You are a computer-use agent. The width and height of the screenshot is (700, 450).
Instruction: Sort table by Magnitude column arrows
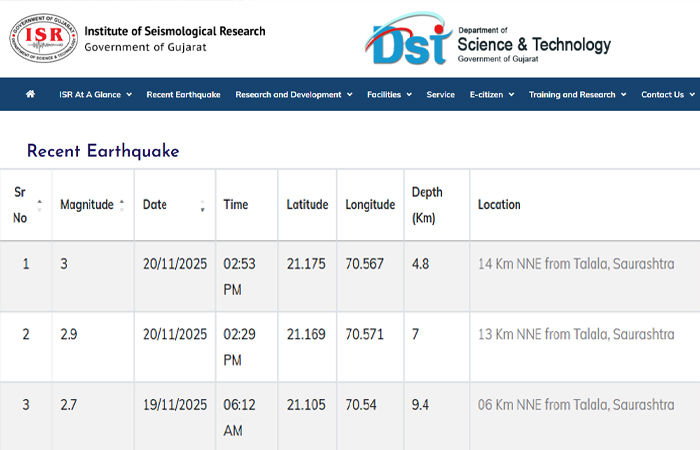point(122,205)
